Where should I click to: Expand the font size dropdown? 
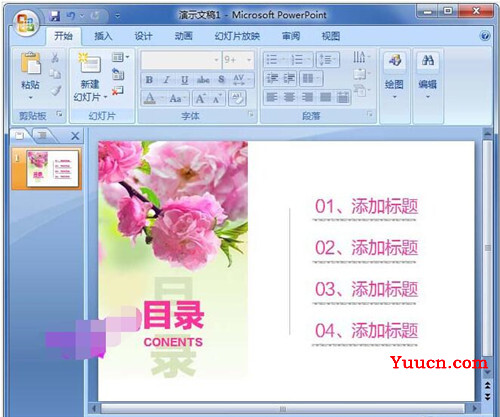click(x=249, y=60)
